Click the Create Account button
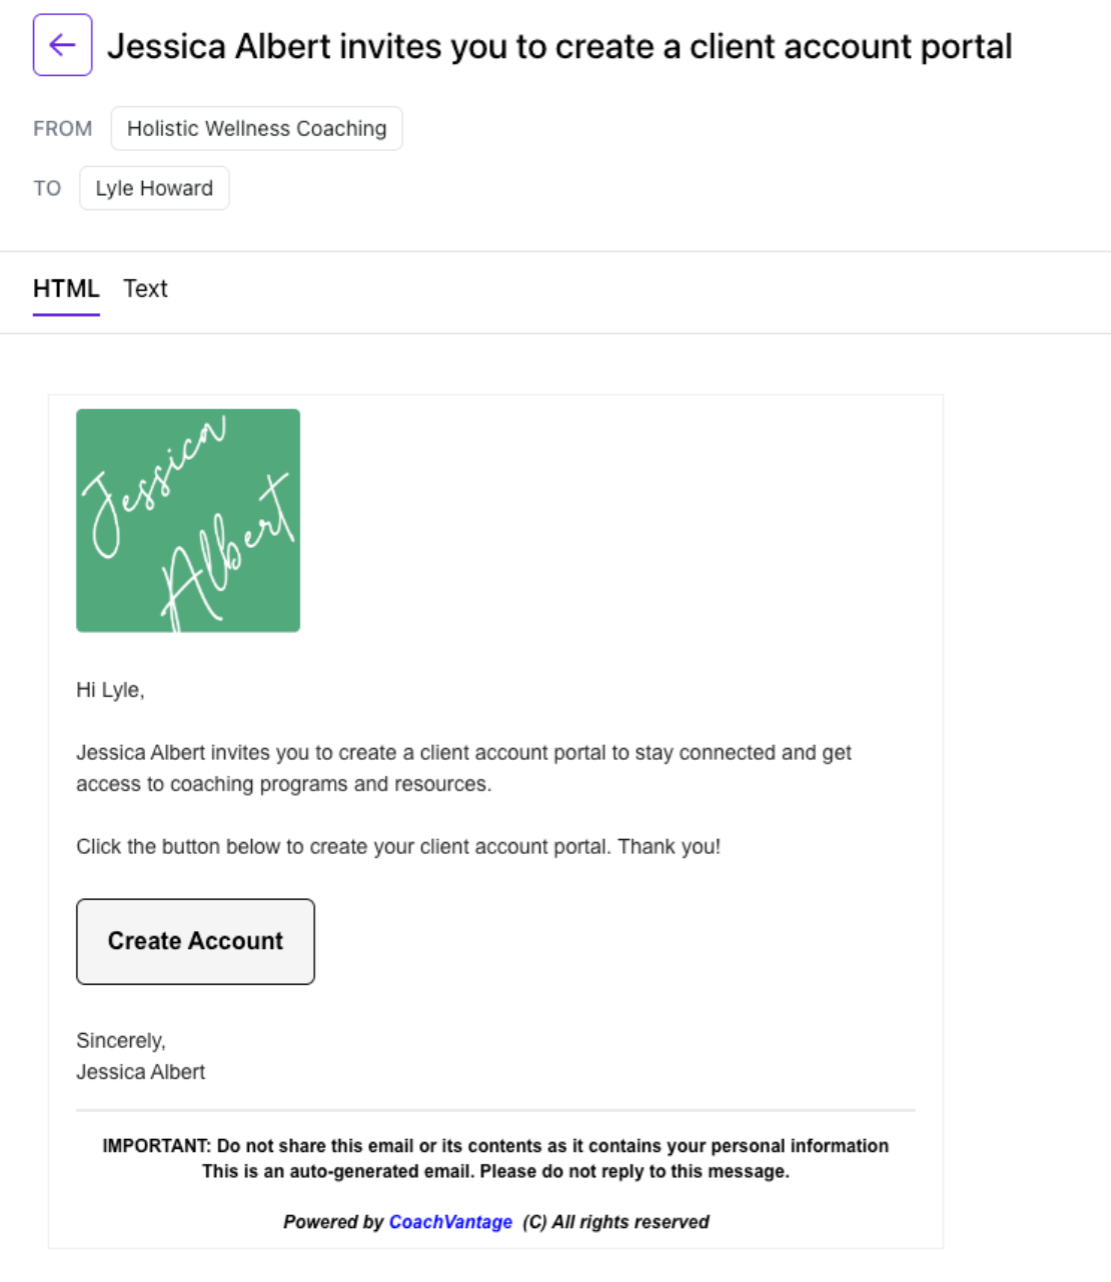 (x=195, y=941)
